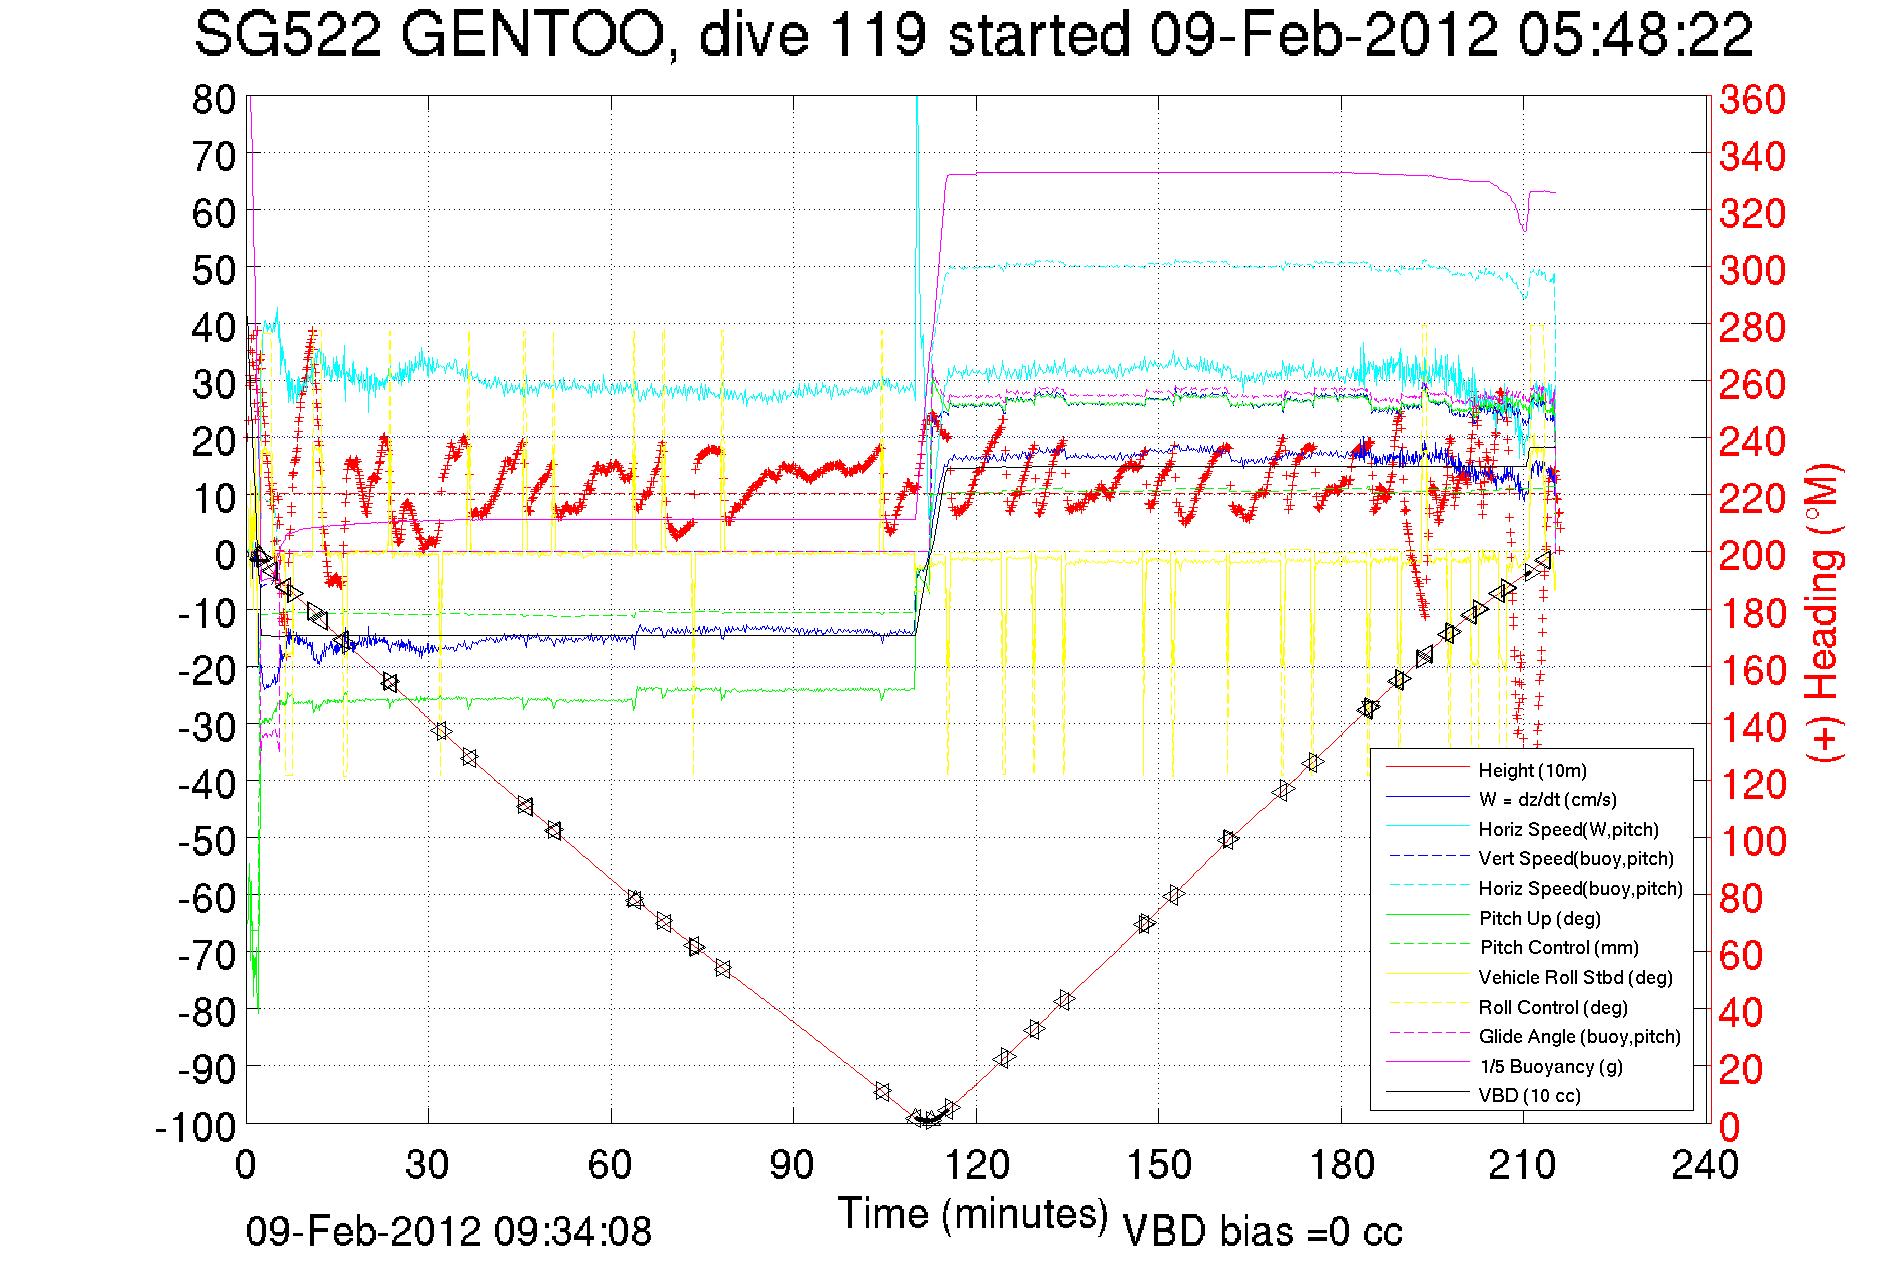Click left y-axis tick label '80'
The image size is (1891, 1262).
[213, 99]
